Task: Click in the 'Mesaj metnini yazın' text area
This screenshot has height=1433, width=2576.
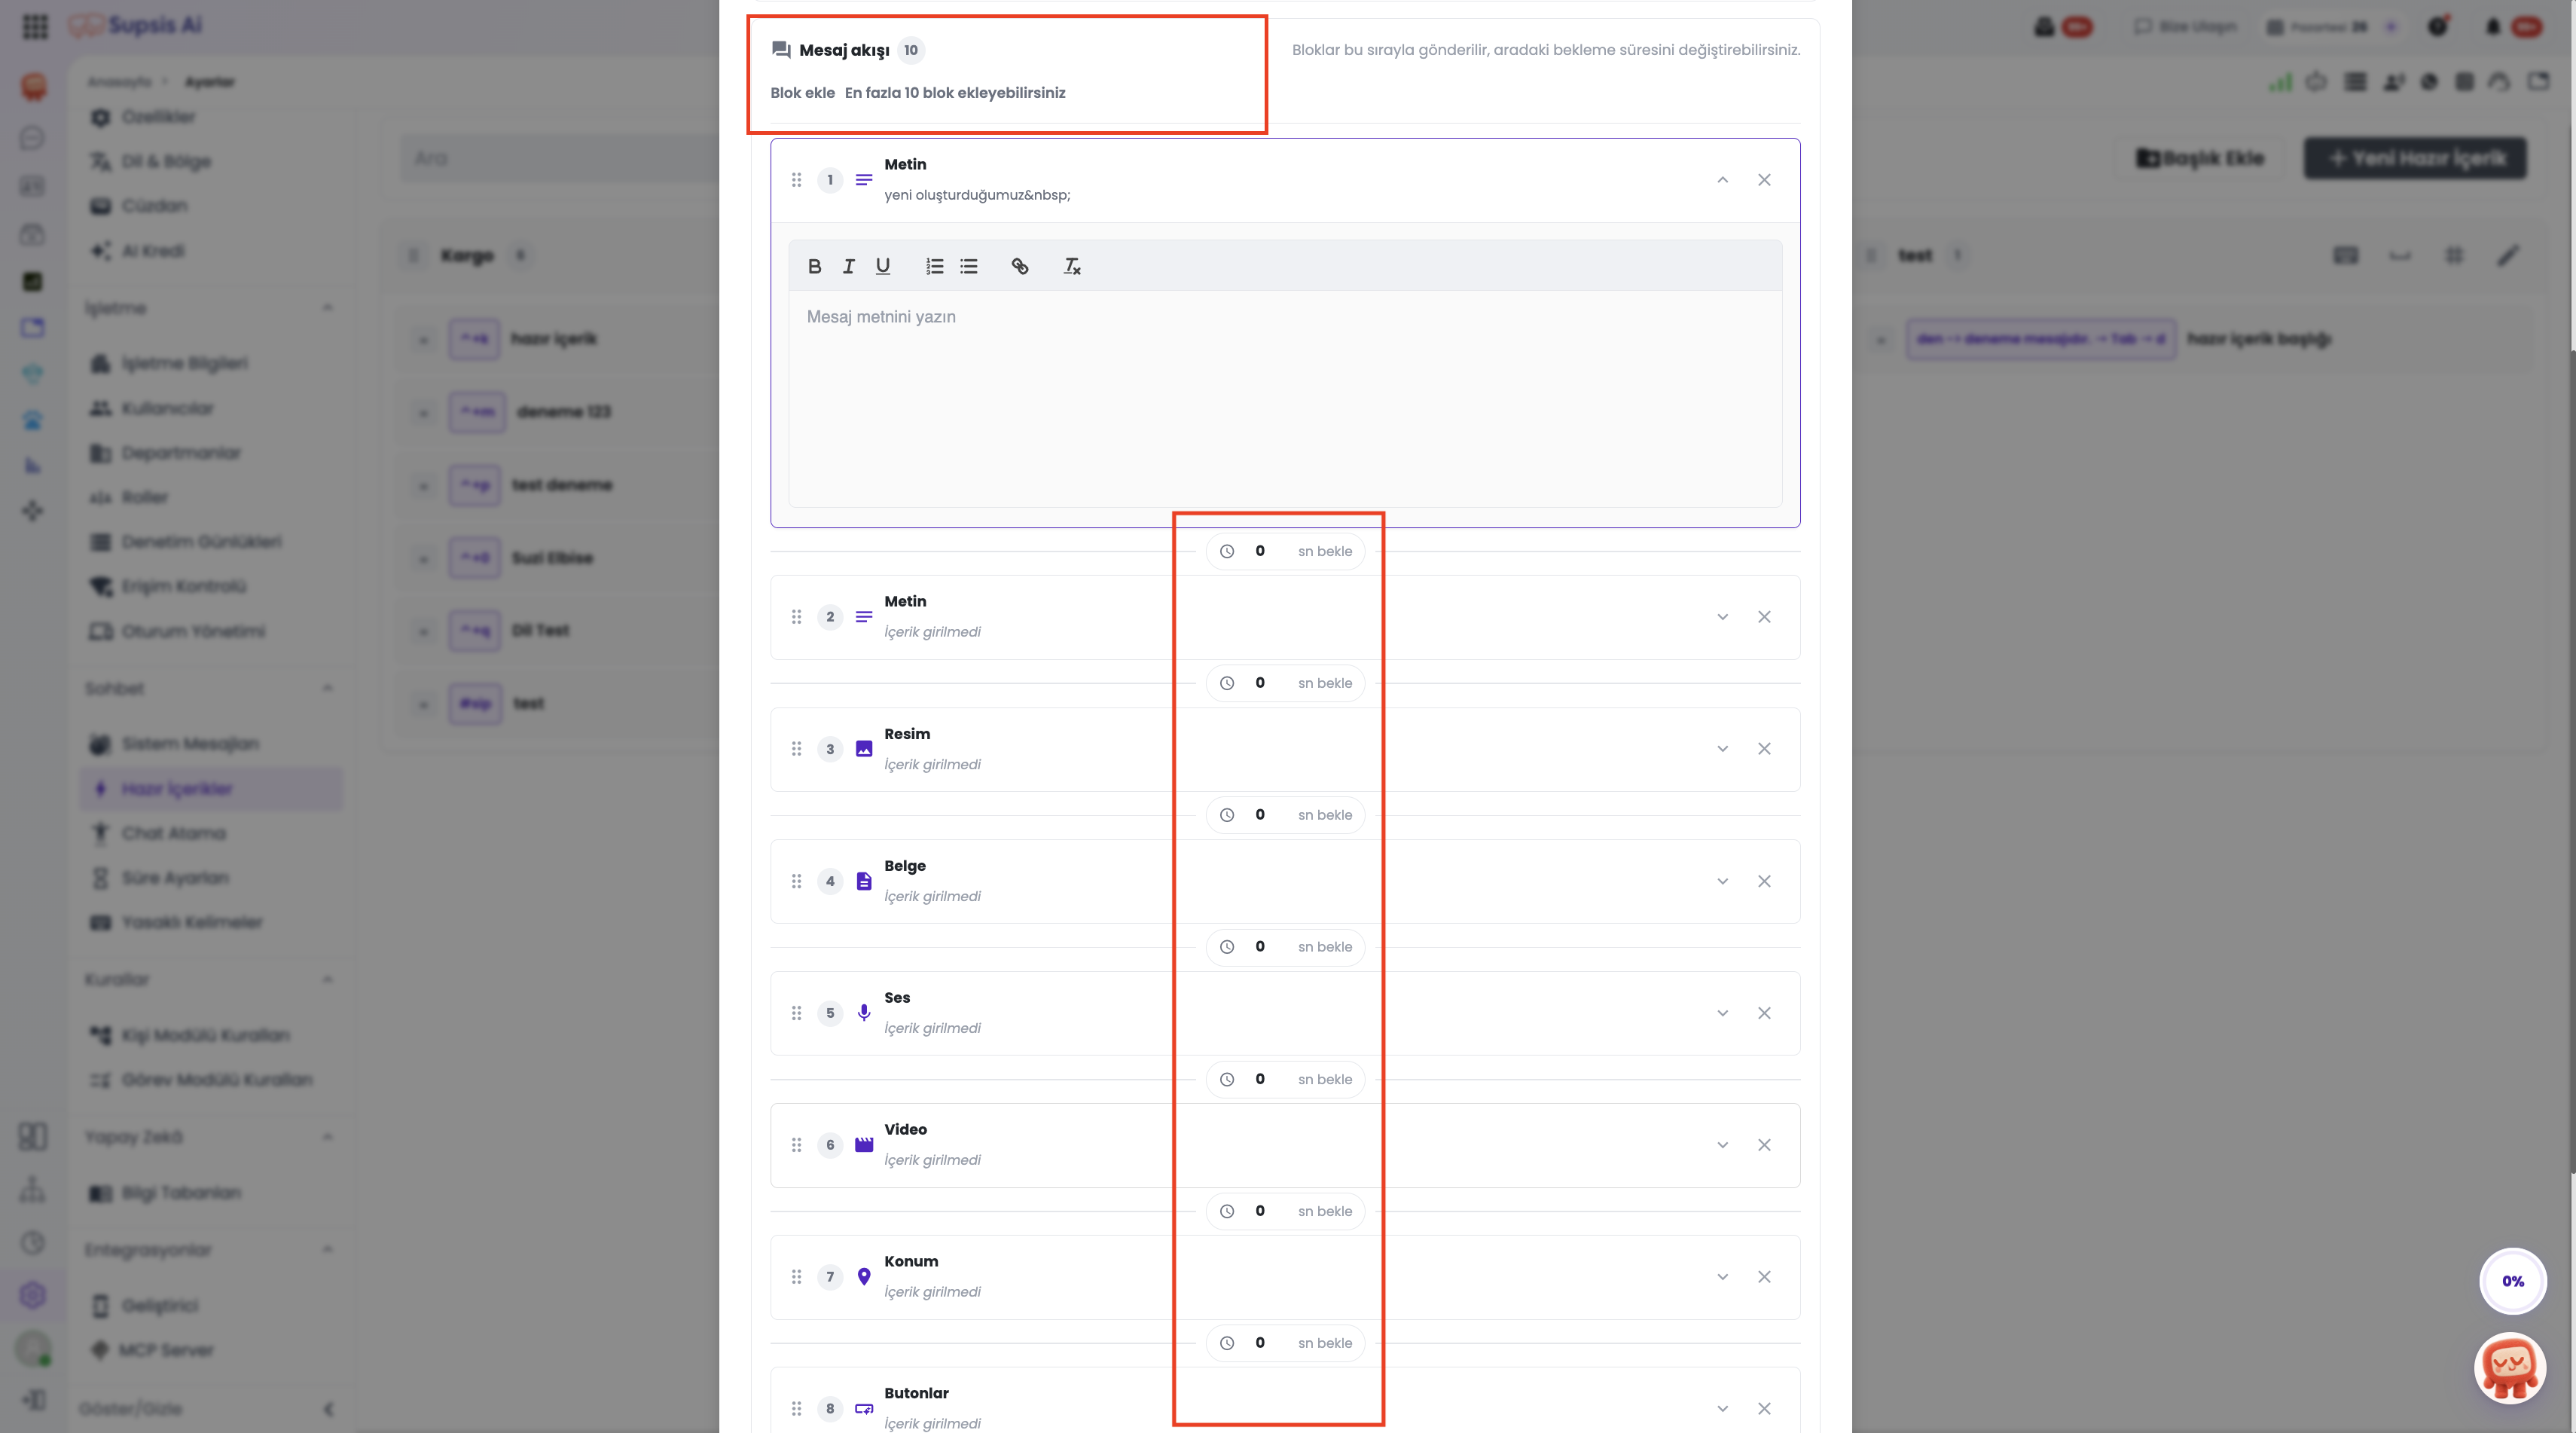Action: pyautogui.click(x=1285, y=398)
